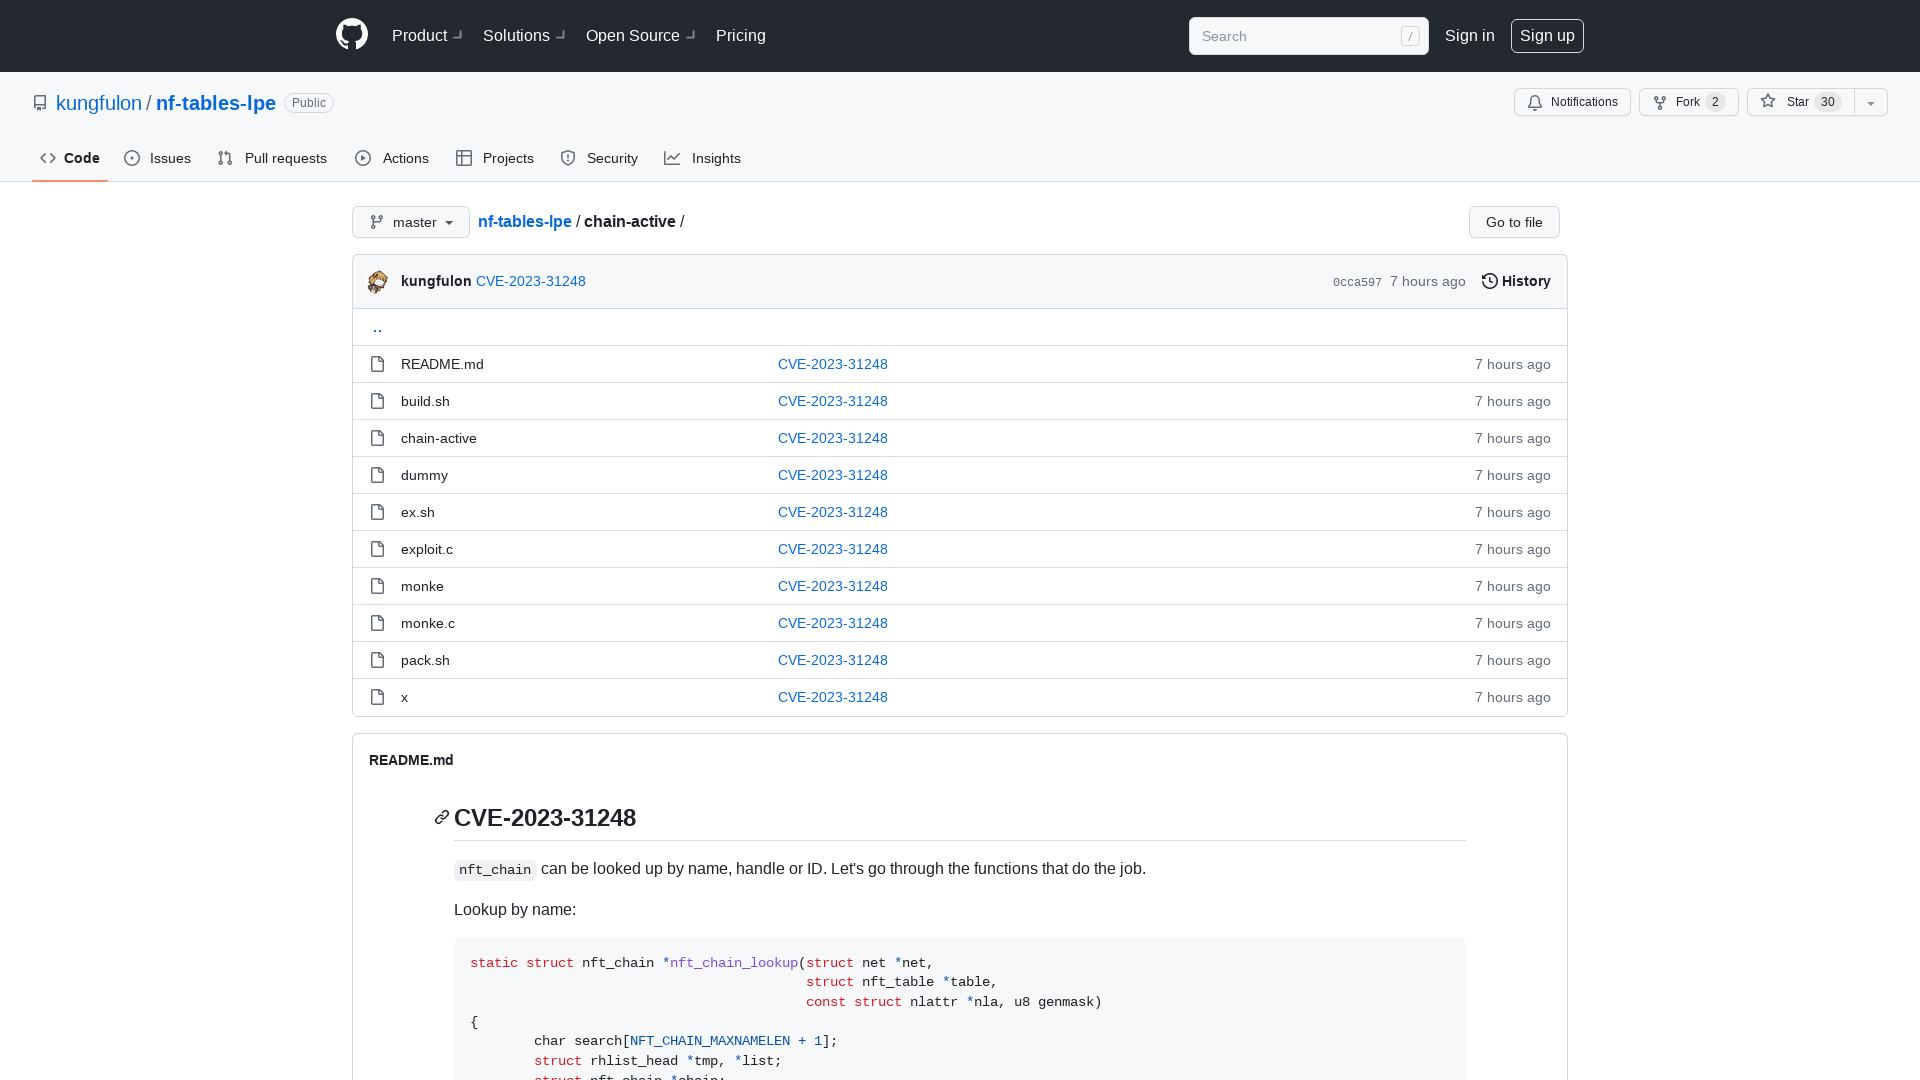Click the file icon next to README.md
The image size is (1920, 1080).
coord(377,364)
